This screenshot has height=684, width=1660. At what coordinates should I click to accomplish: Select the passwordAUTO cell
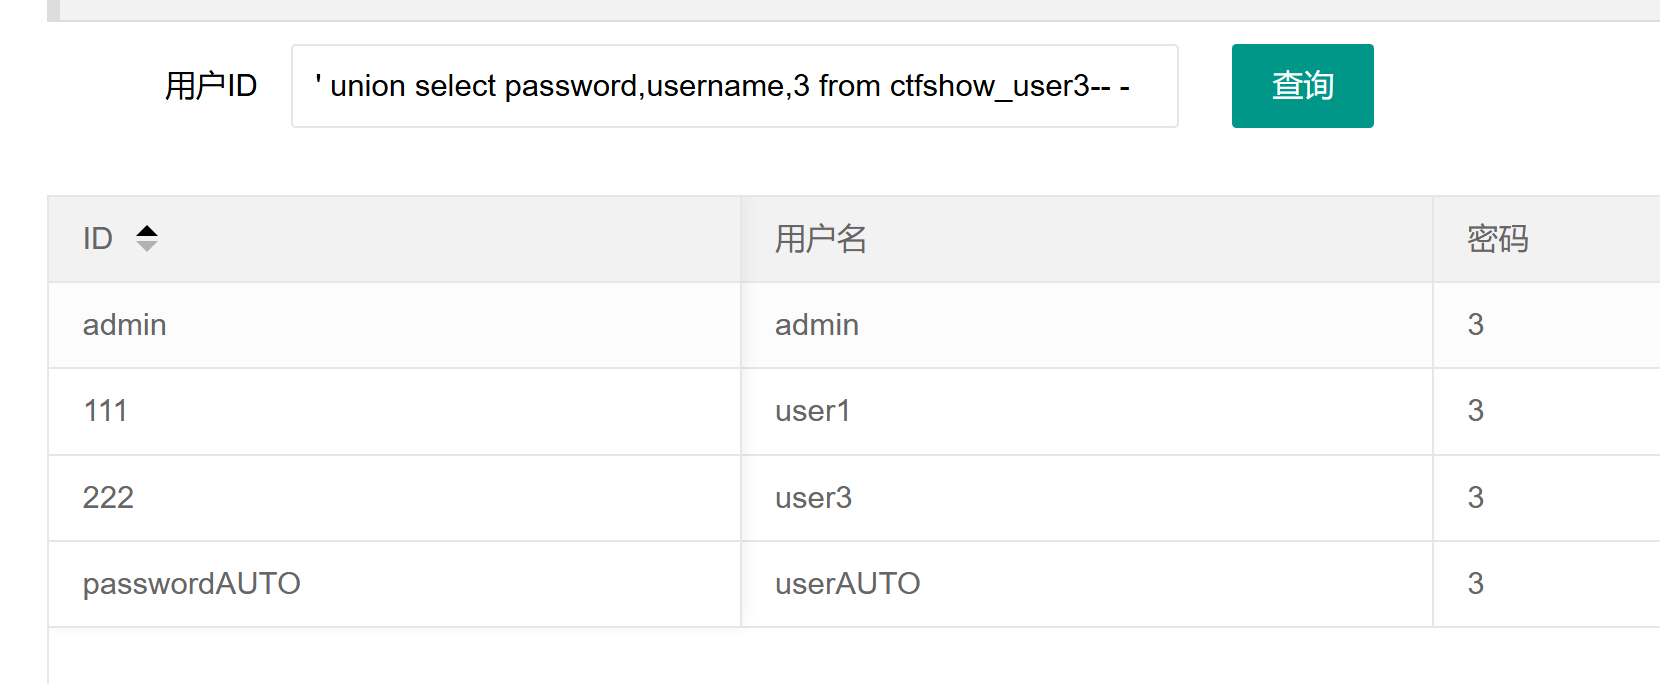192,584
